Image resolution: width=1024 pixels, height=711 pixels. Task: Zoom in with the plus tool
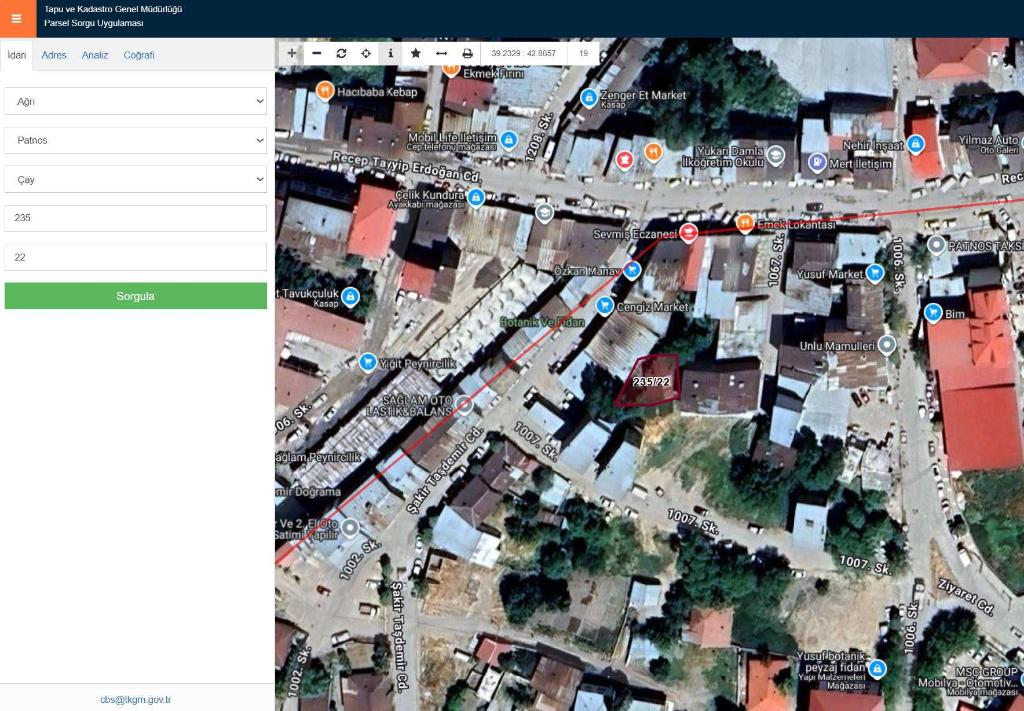[x=291, y=54]
